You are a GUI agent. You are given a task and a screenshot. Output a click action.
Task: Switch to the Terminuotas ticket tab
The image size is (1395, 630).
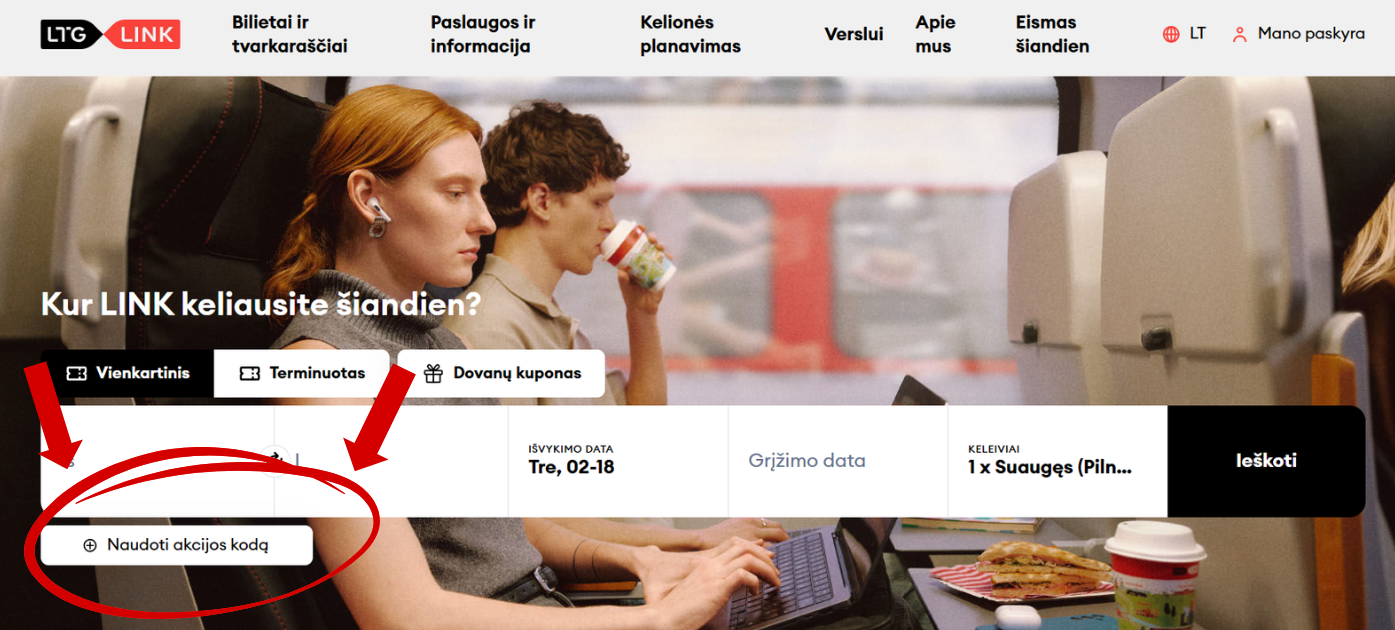[x=302, y=373]
